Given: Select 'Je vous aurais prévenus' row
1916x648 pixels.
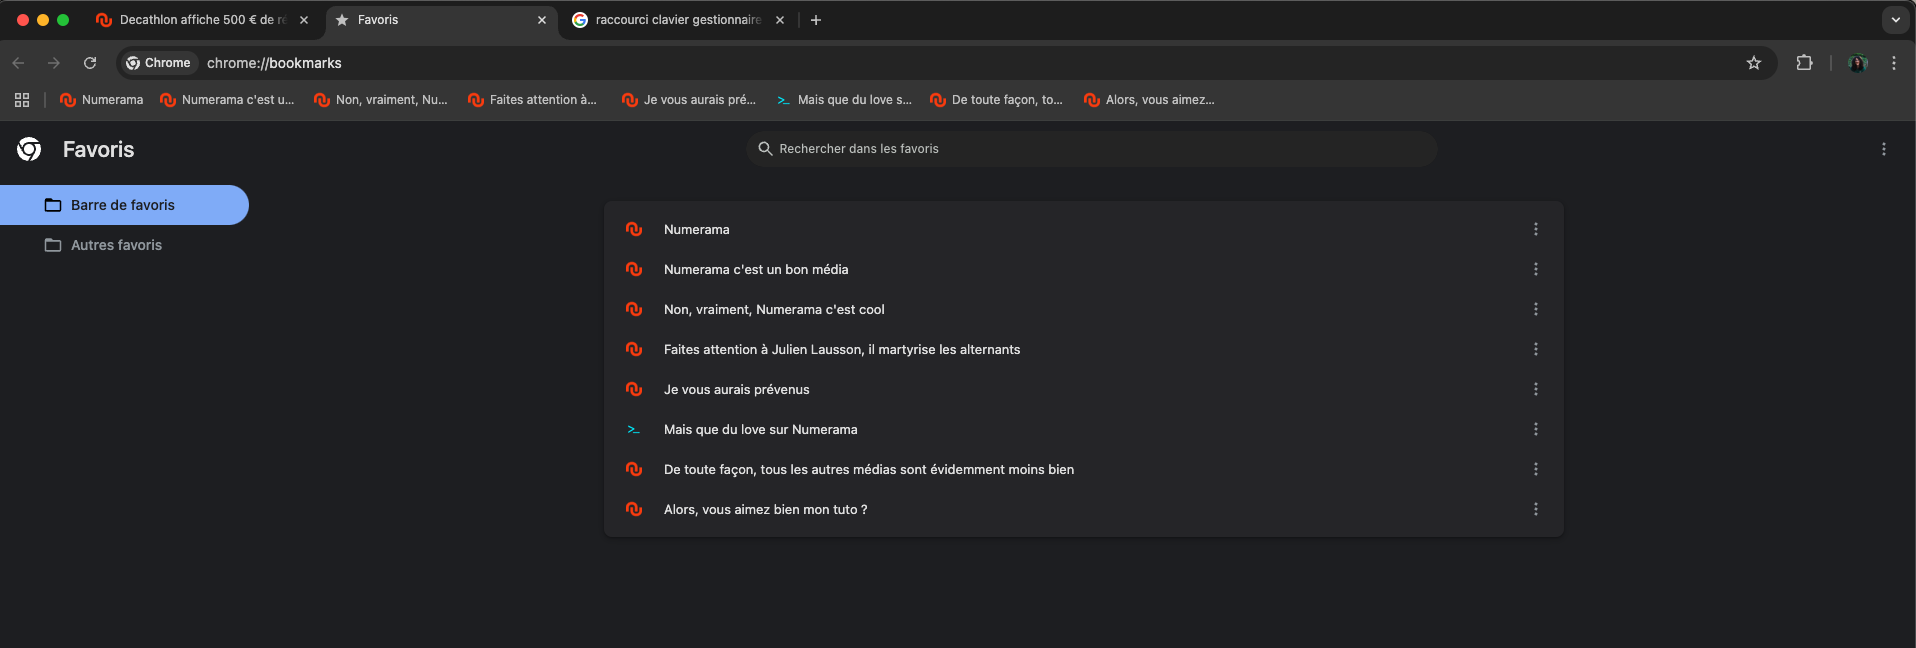Looking at the screenshot, I should click(x=1084, y=389).
